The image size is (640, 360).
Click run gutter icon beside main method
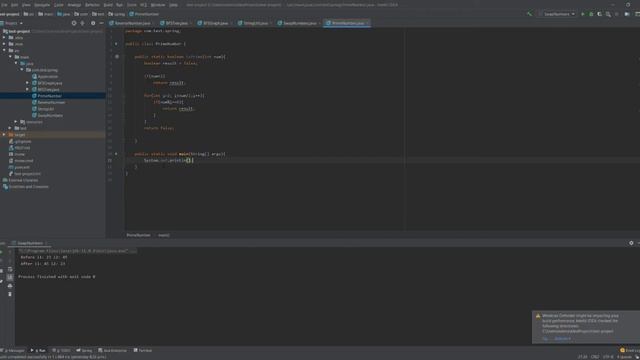[x=116, y=154]
